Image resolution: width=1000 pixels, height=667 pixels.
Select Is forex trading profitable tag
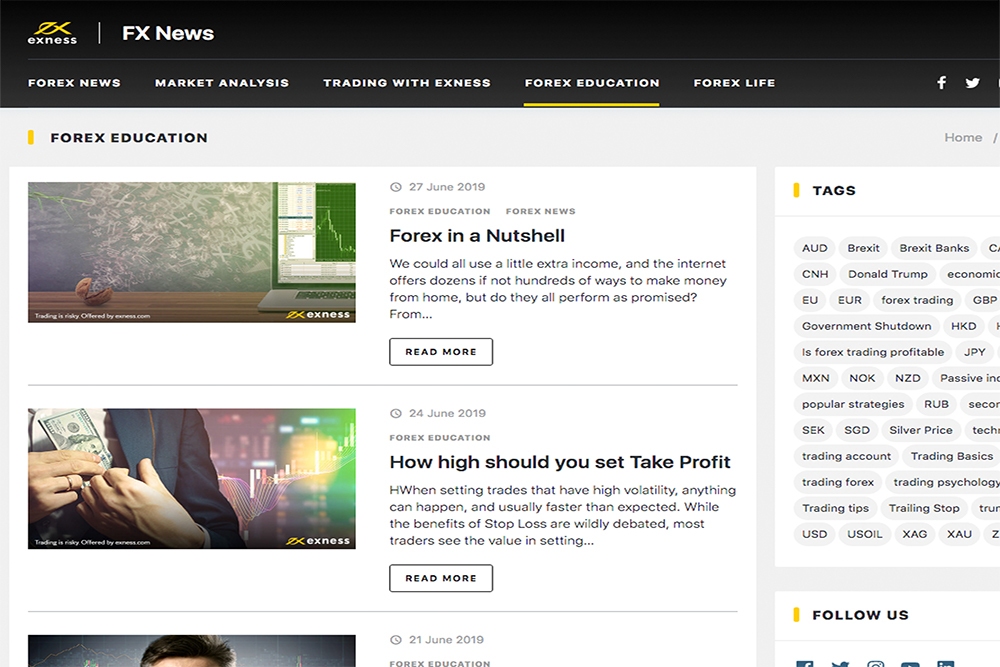(x=872, y=353)
